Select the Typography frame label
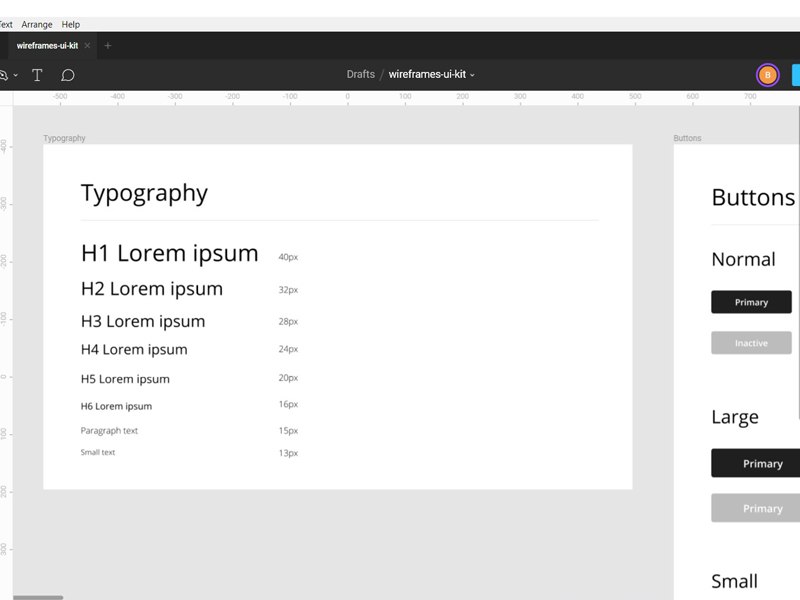Image resolution: width=800 pixels, height=600 pixels. (x=64, y=138)
